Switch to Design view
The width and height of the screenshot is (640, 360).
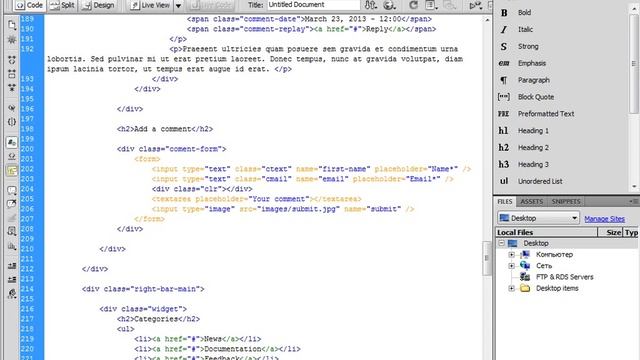98,5
